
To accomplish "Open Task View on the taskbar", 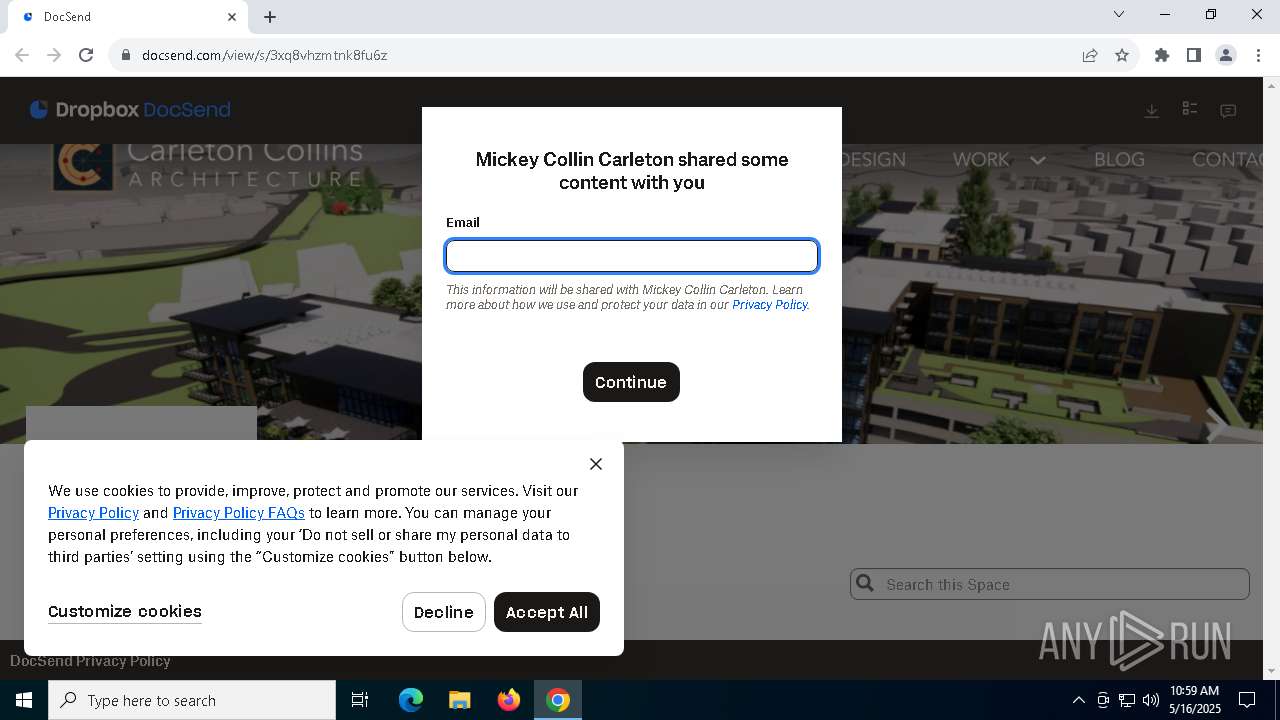I will pos(360,700).
